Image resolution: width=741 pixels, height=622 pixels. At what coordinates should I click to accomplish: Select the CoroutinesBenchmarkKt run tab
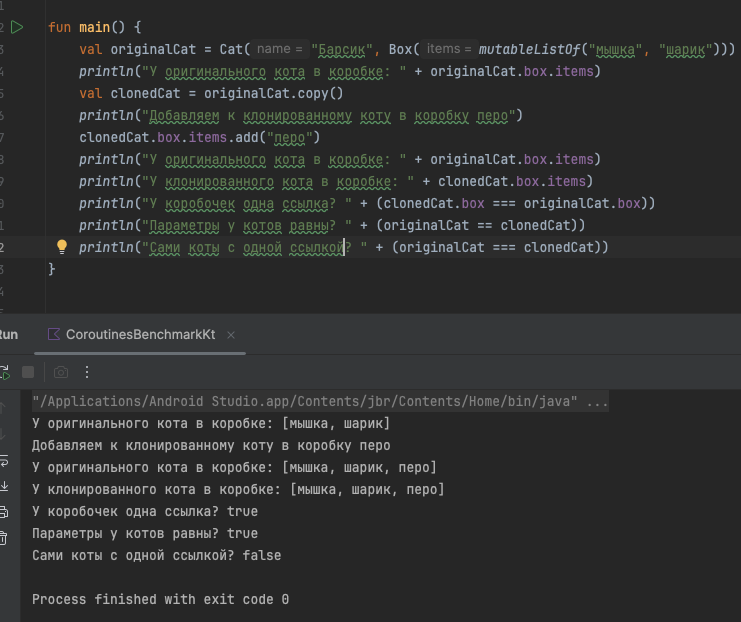tap(140, 335)
